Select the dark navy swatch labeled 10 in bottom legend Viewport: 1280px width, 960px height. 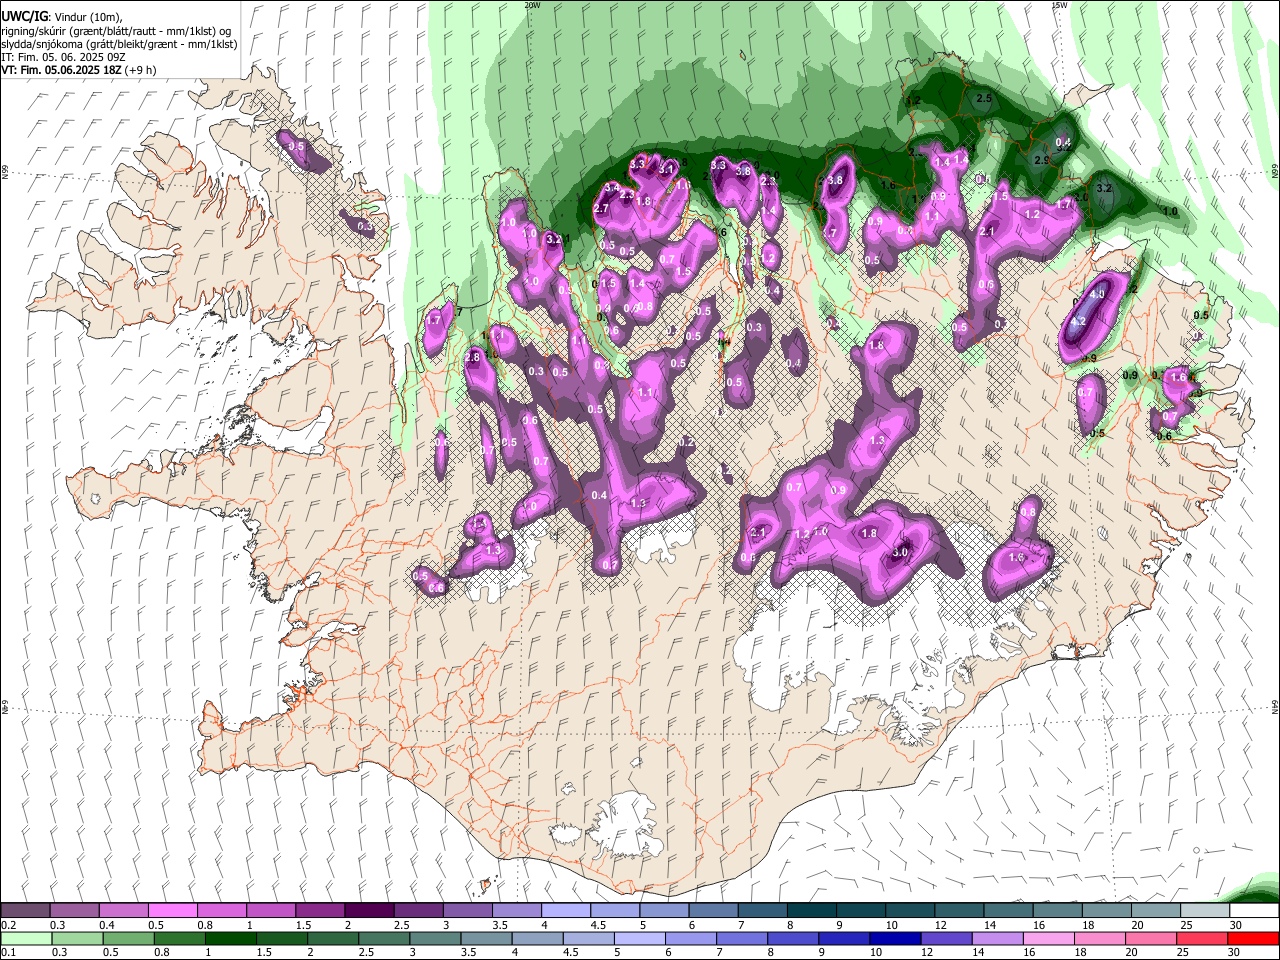893,938
